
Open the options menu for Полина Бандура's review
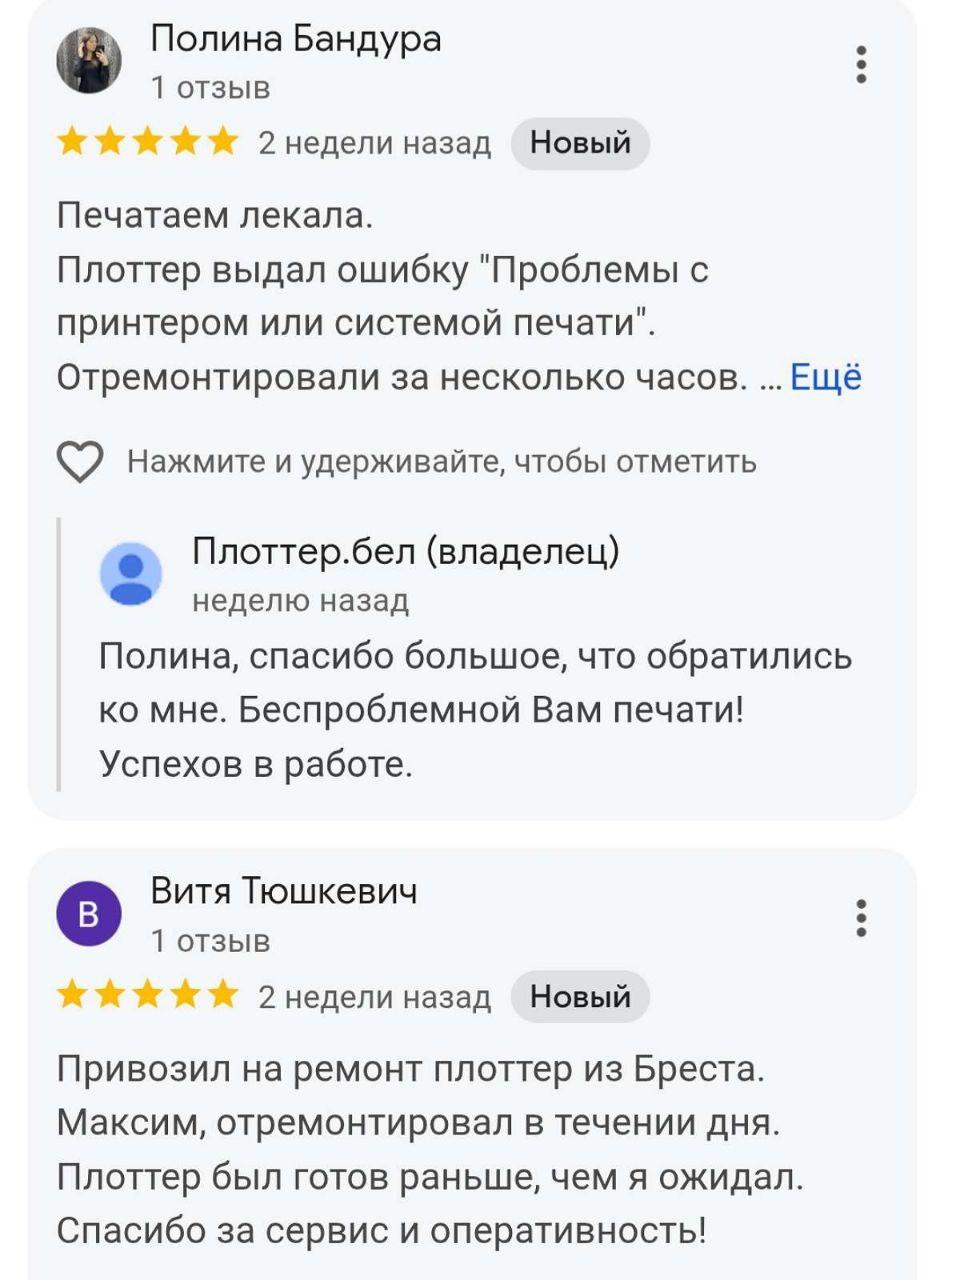861,64
